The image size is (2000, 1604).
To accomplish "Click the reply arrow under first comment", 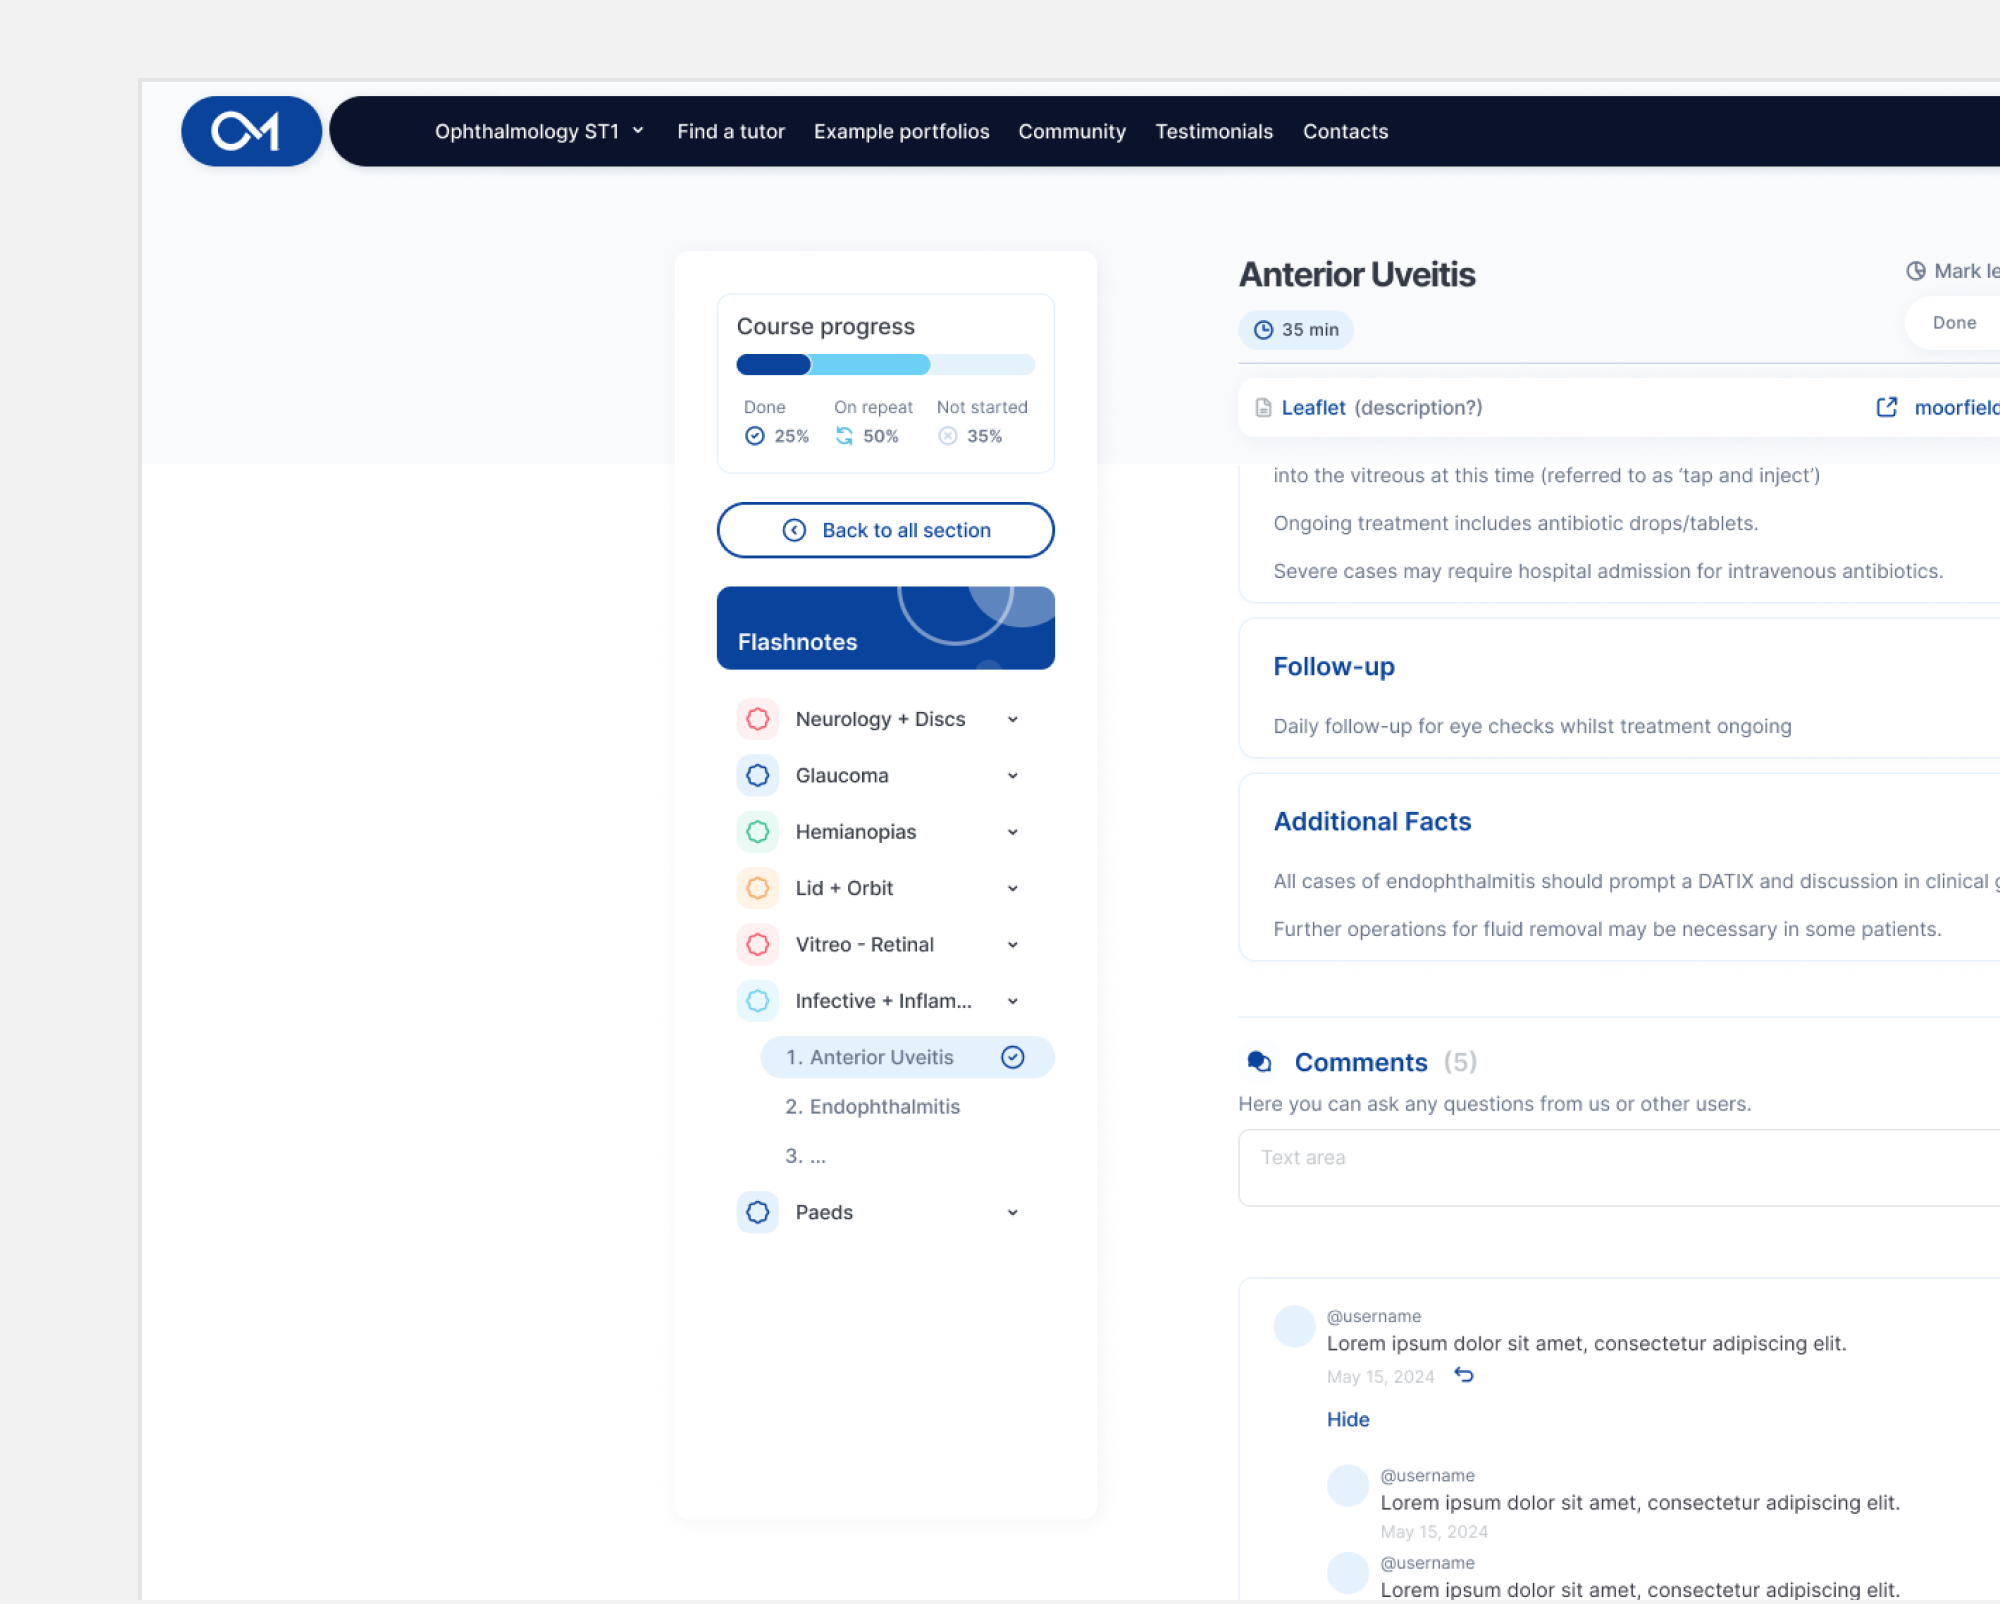I will pos(1463,1375).
